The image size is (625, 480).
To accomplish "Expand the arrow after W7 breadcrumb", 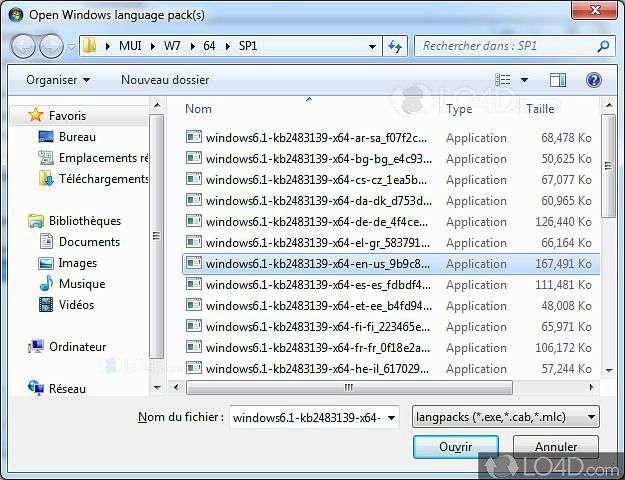I will click(x=192, y=46).
